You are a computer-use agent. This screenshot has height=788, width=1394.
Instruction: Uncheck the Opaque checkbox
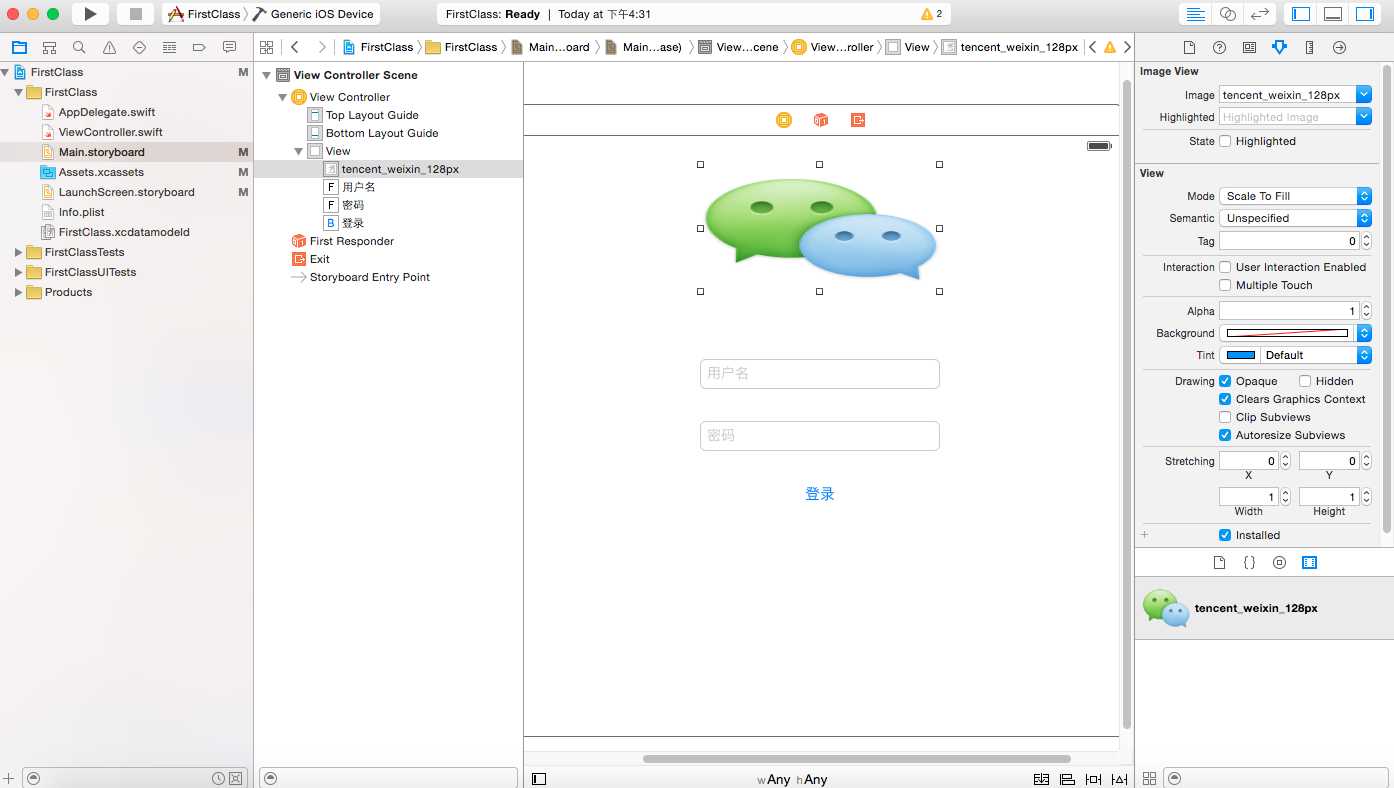(x=1225, y=381)
